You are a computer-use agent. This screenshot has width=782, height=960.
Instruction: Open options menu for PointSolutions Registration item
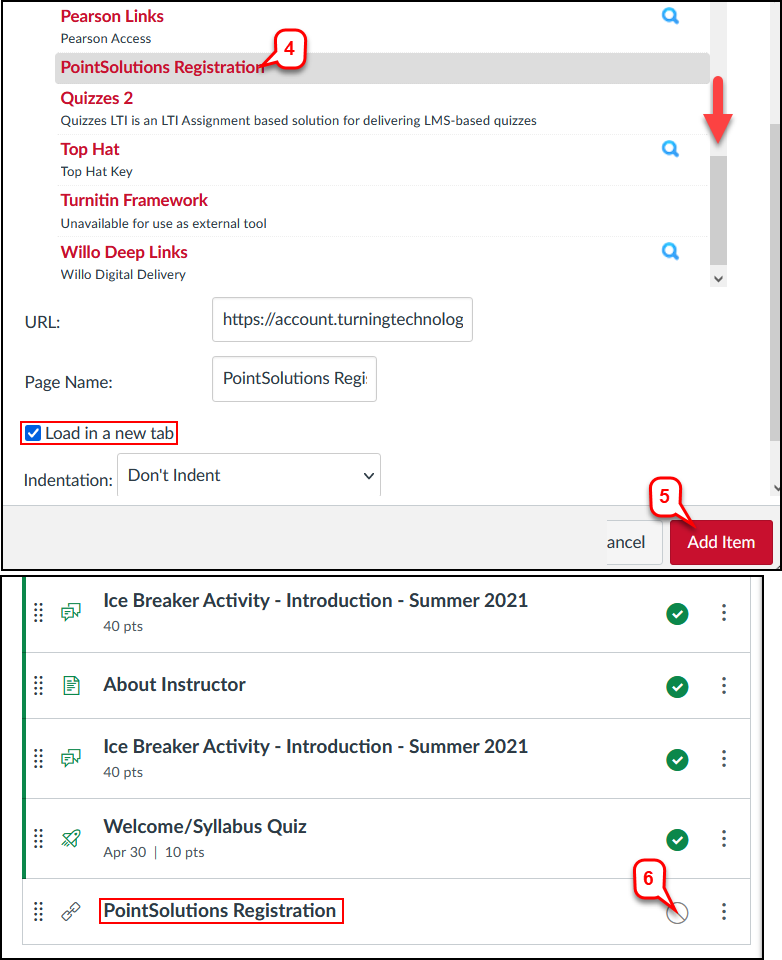pos(724,912)
